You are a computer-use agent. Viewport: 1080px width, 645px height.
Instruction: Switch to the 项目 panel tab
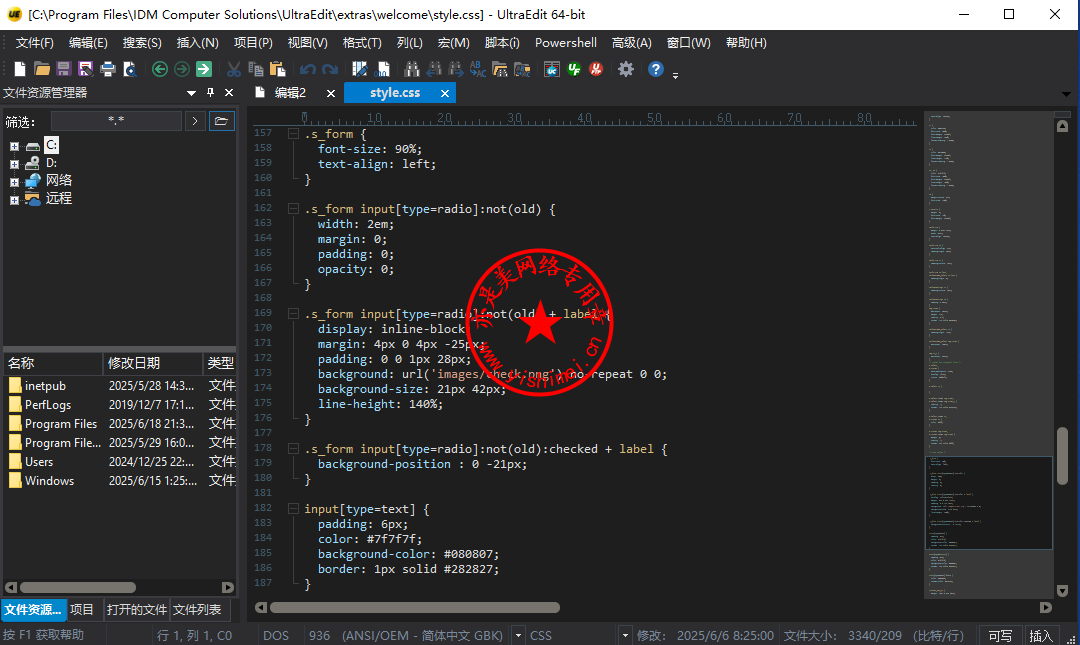pyautogui.click(x=82, y=610)
